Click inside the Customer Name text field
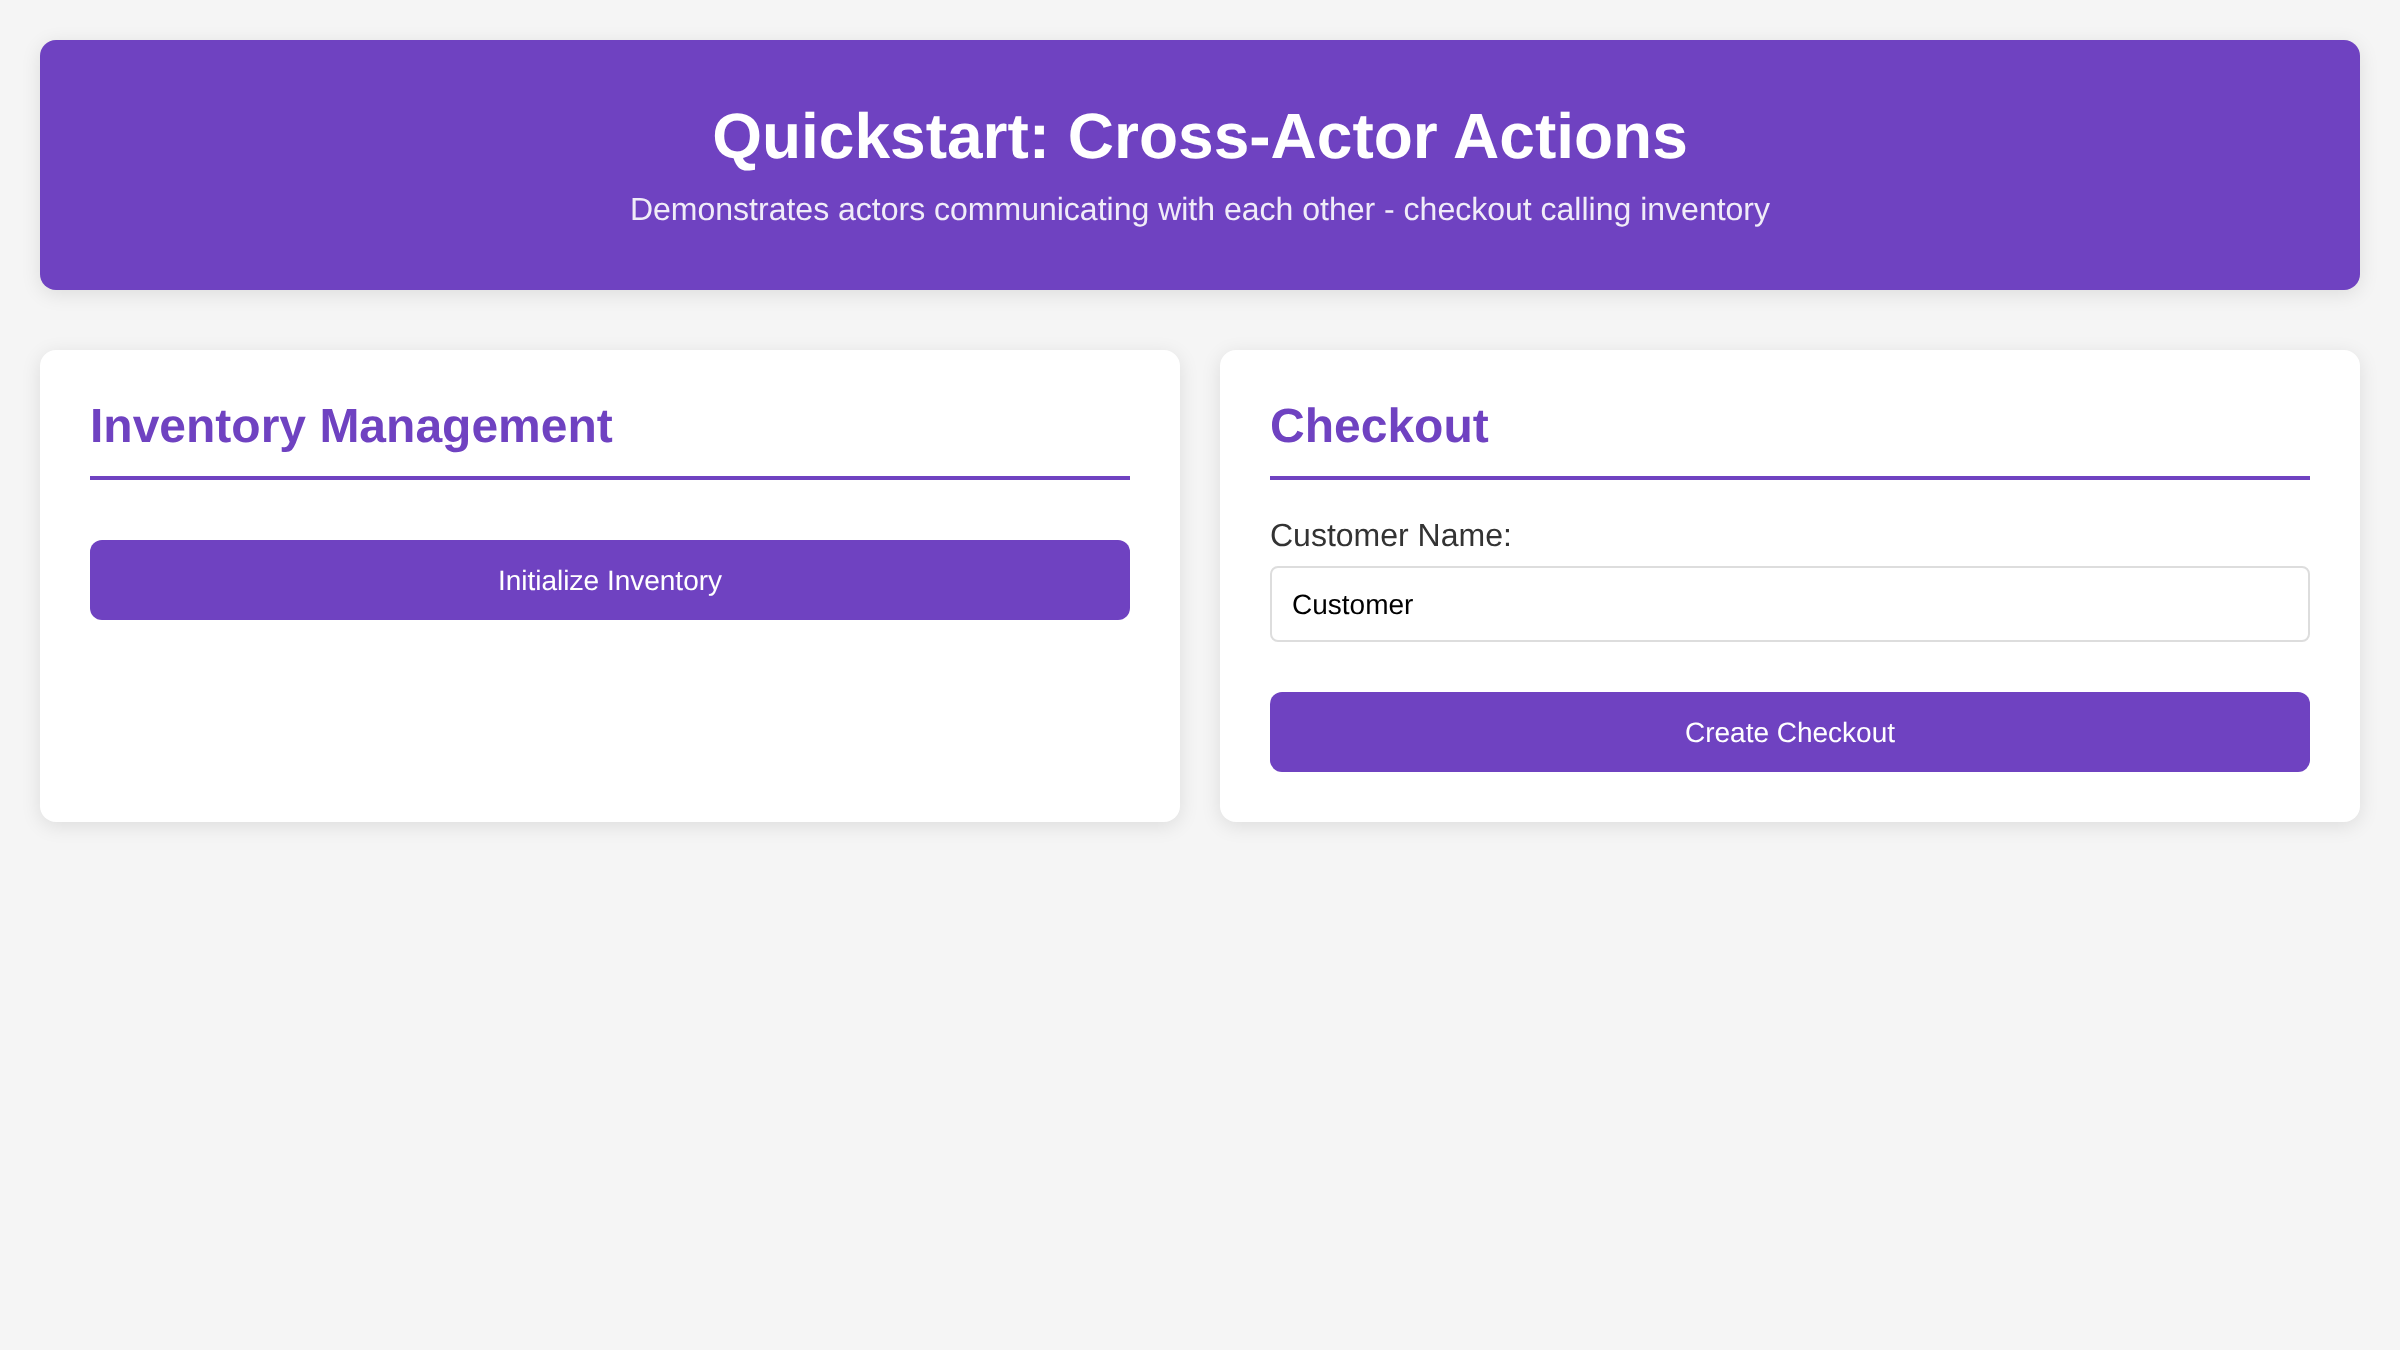 [x=1789, y=604]
